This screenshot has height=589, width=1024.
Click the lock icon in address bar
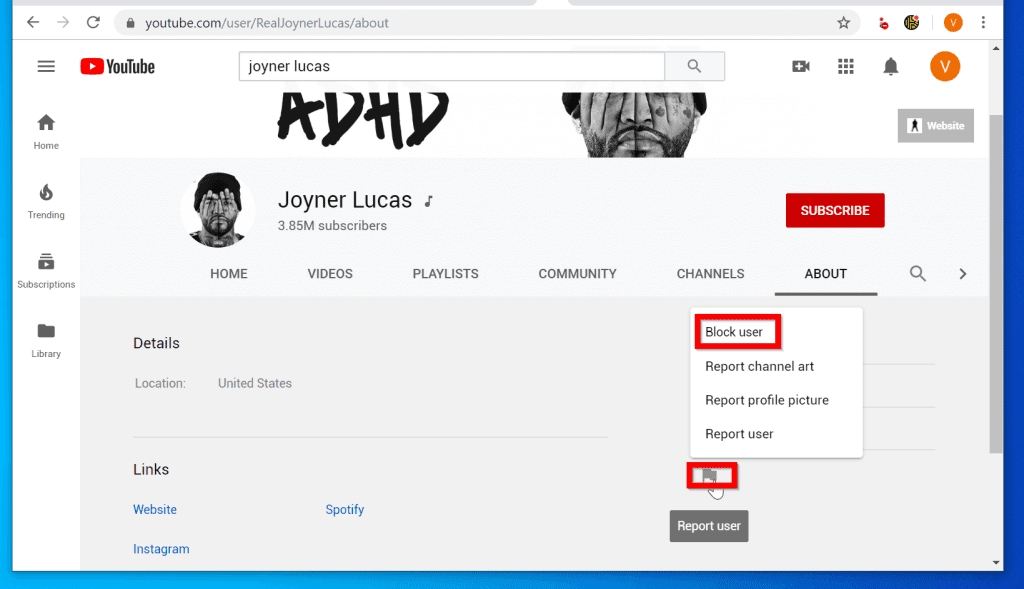130,23
